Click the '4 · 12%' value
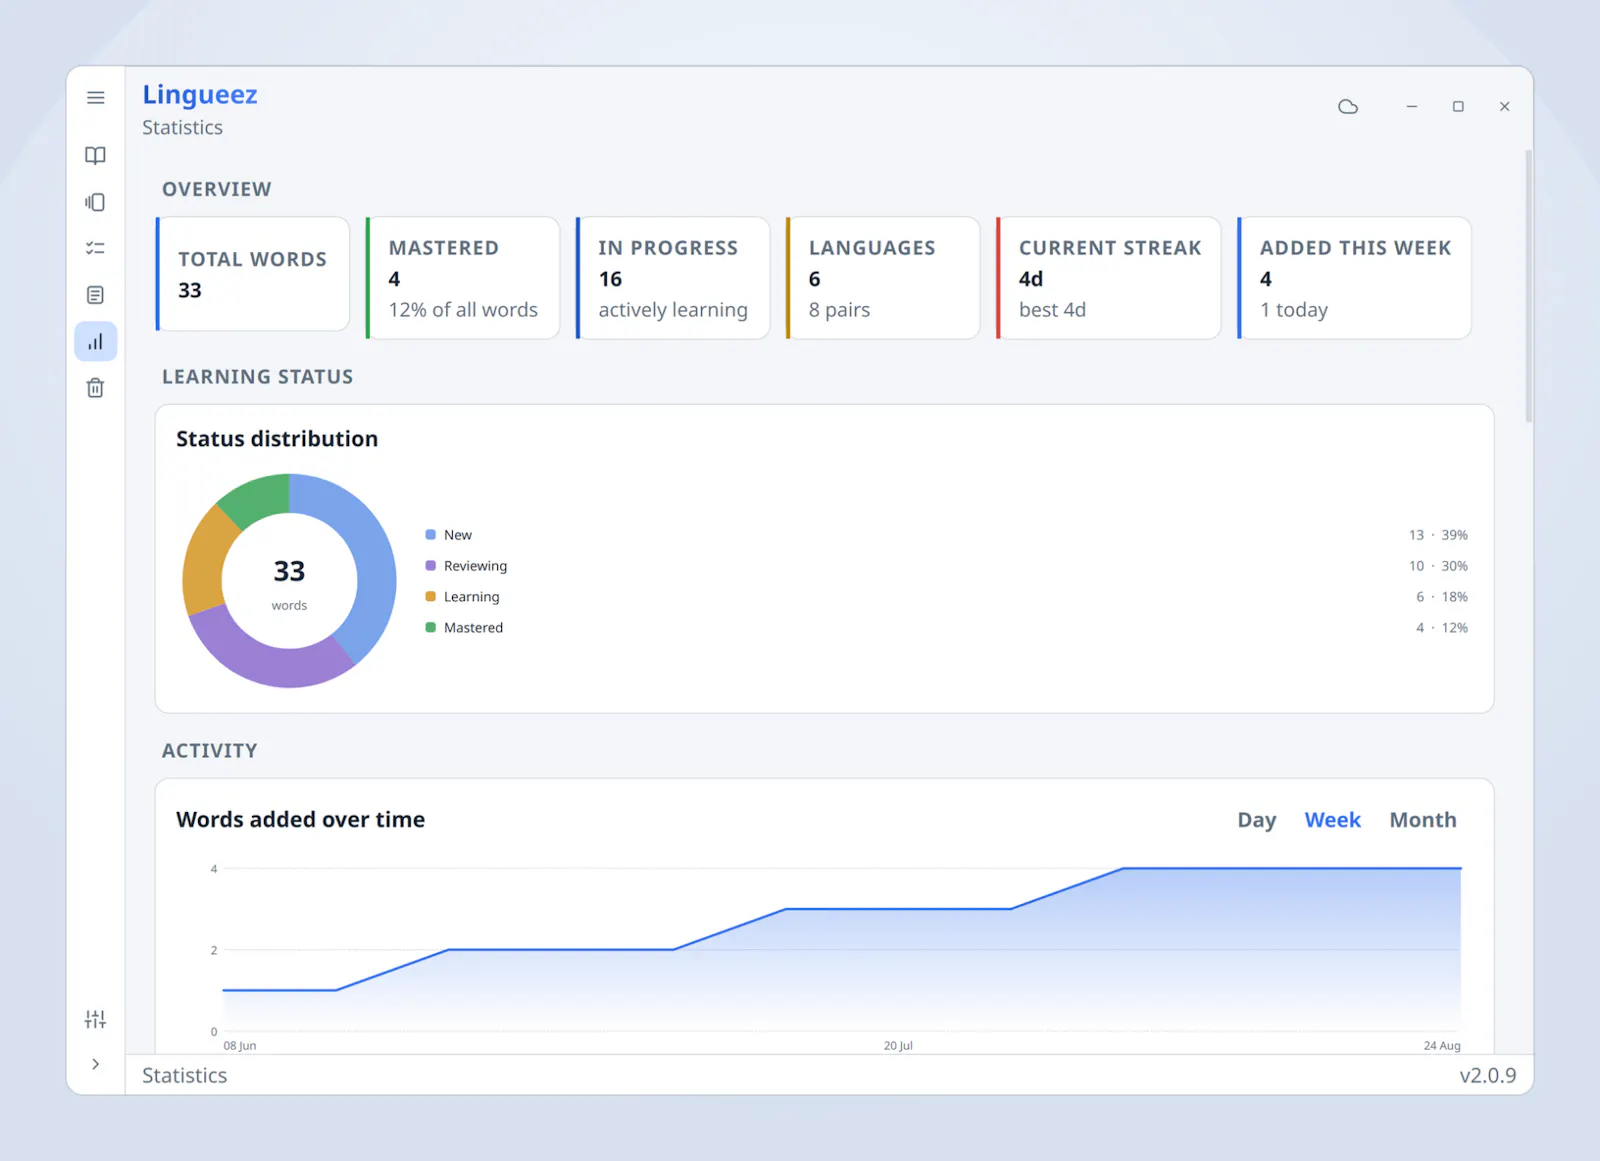The height and width of the screenshot is (1161, 1600). click(1442, 628)
